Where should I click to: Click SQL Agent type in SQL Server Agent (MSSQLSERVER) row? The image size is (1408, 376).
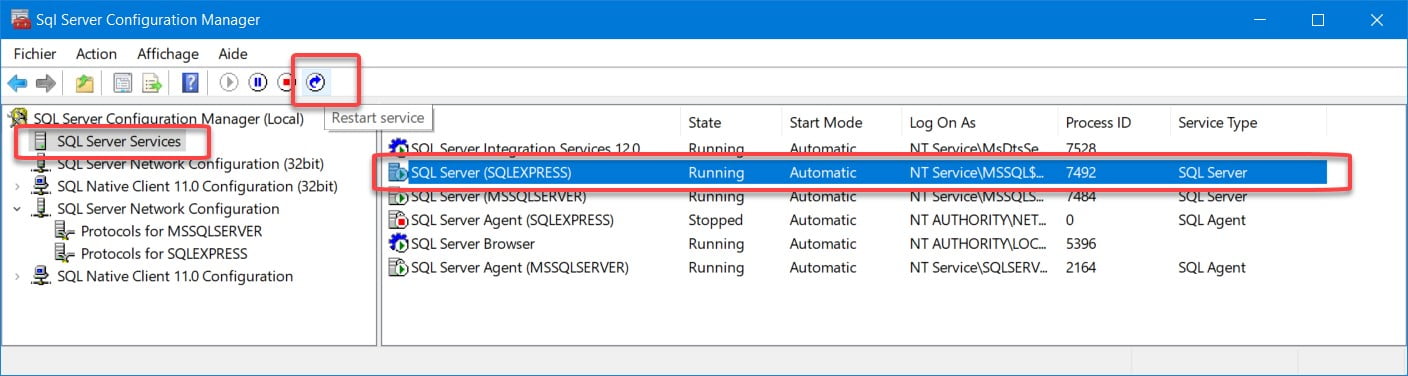[x=1212, y=268]
